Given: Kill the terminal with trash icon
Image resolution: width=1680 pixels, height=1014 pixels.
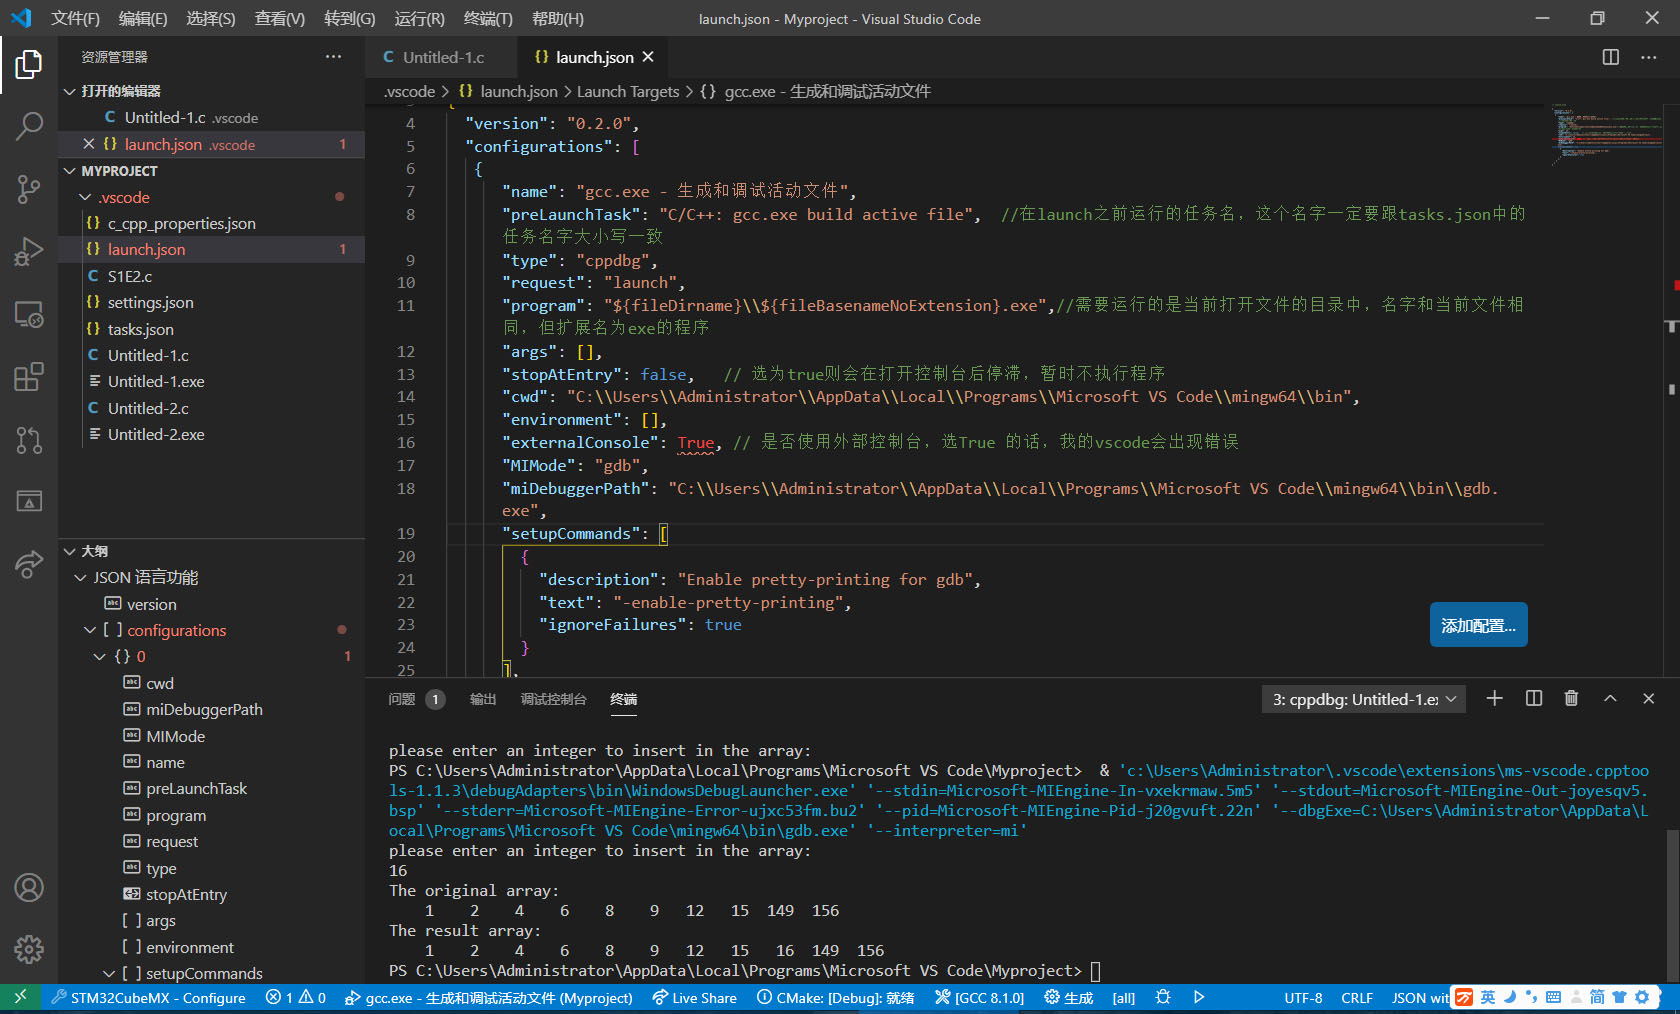Looking at the screenshot, I should [x=1571, y=698].
